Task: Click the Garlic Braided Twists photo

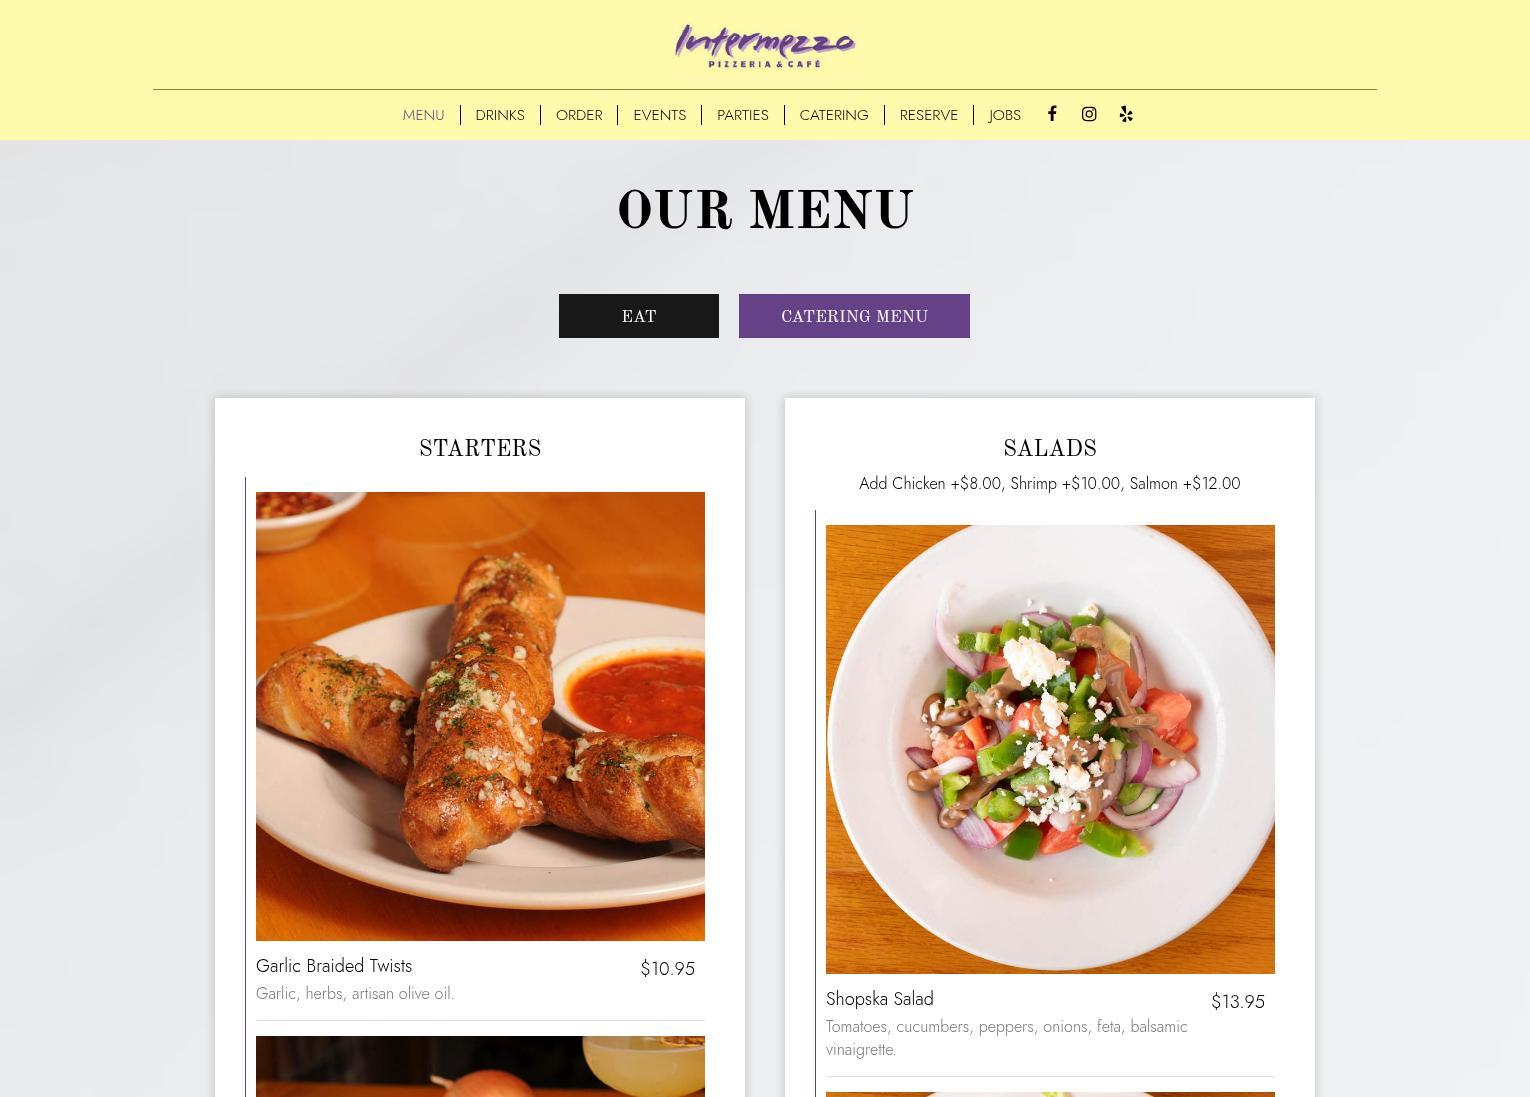Action: click(480, 716)
